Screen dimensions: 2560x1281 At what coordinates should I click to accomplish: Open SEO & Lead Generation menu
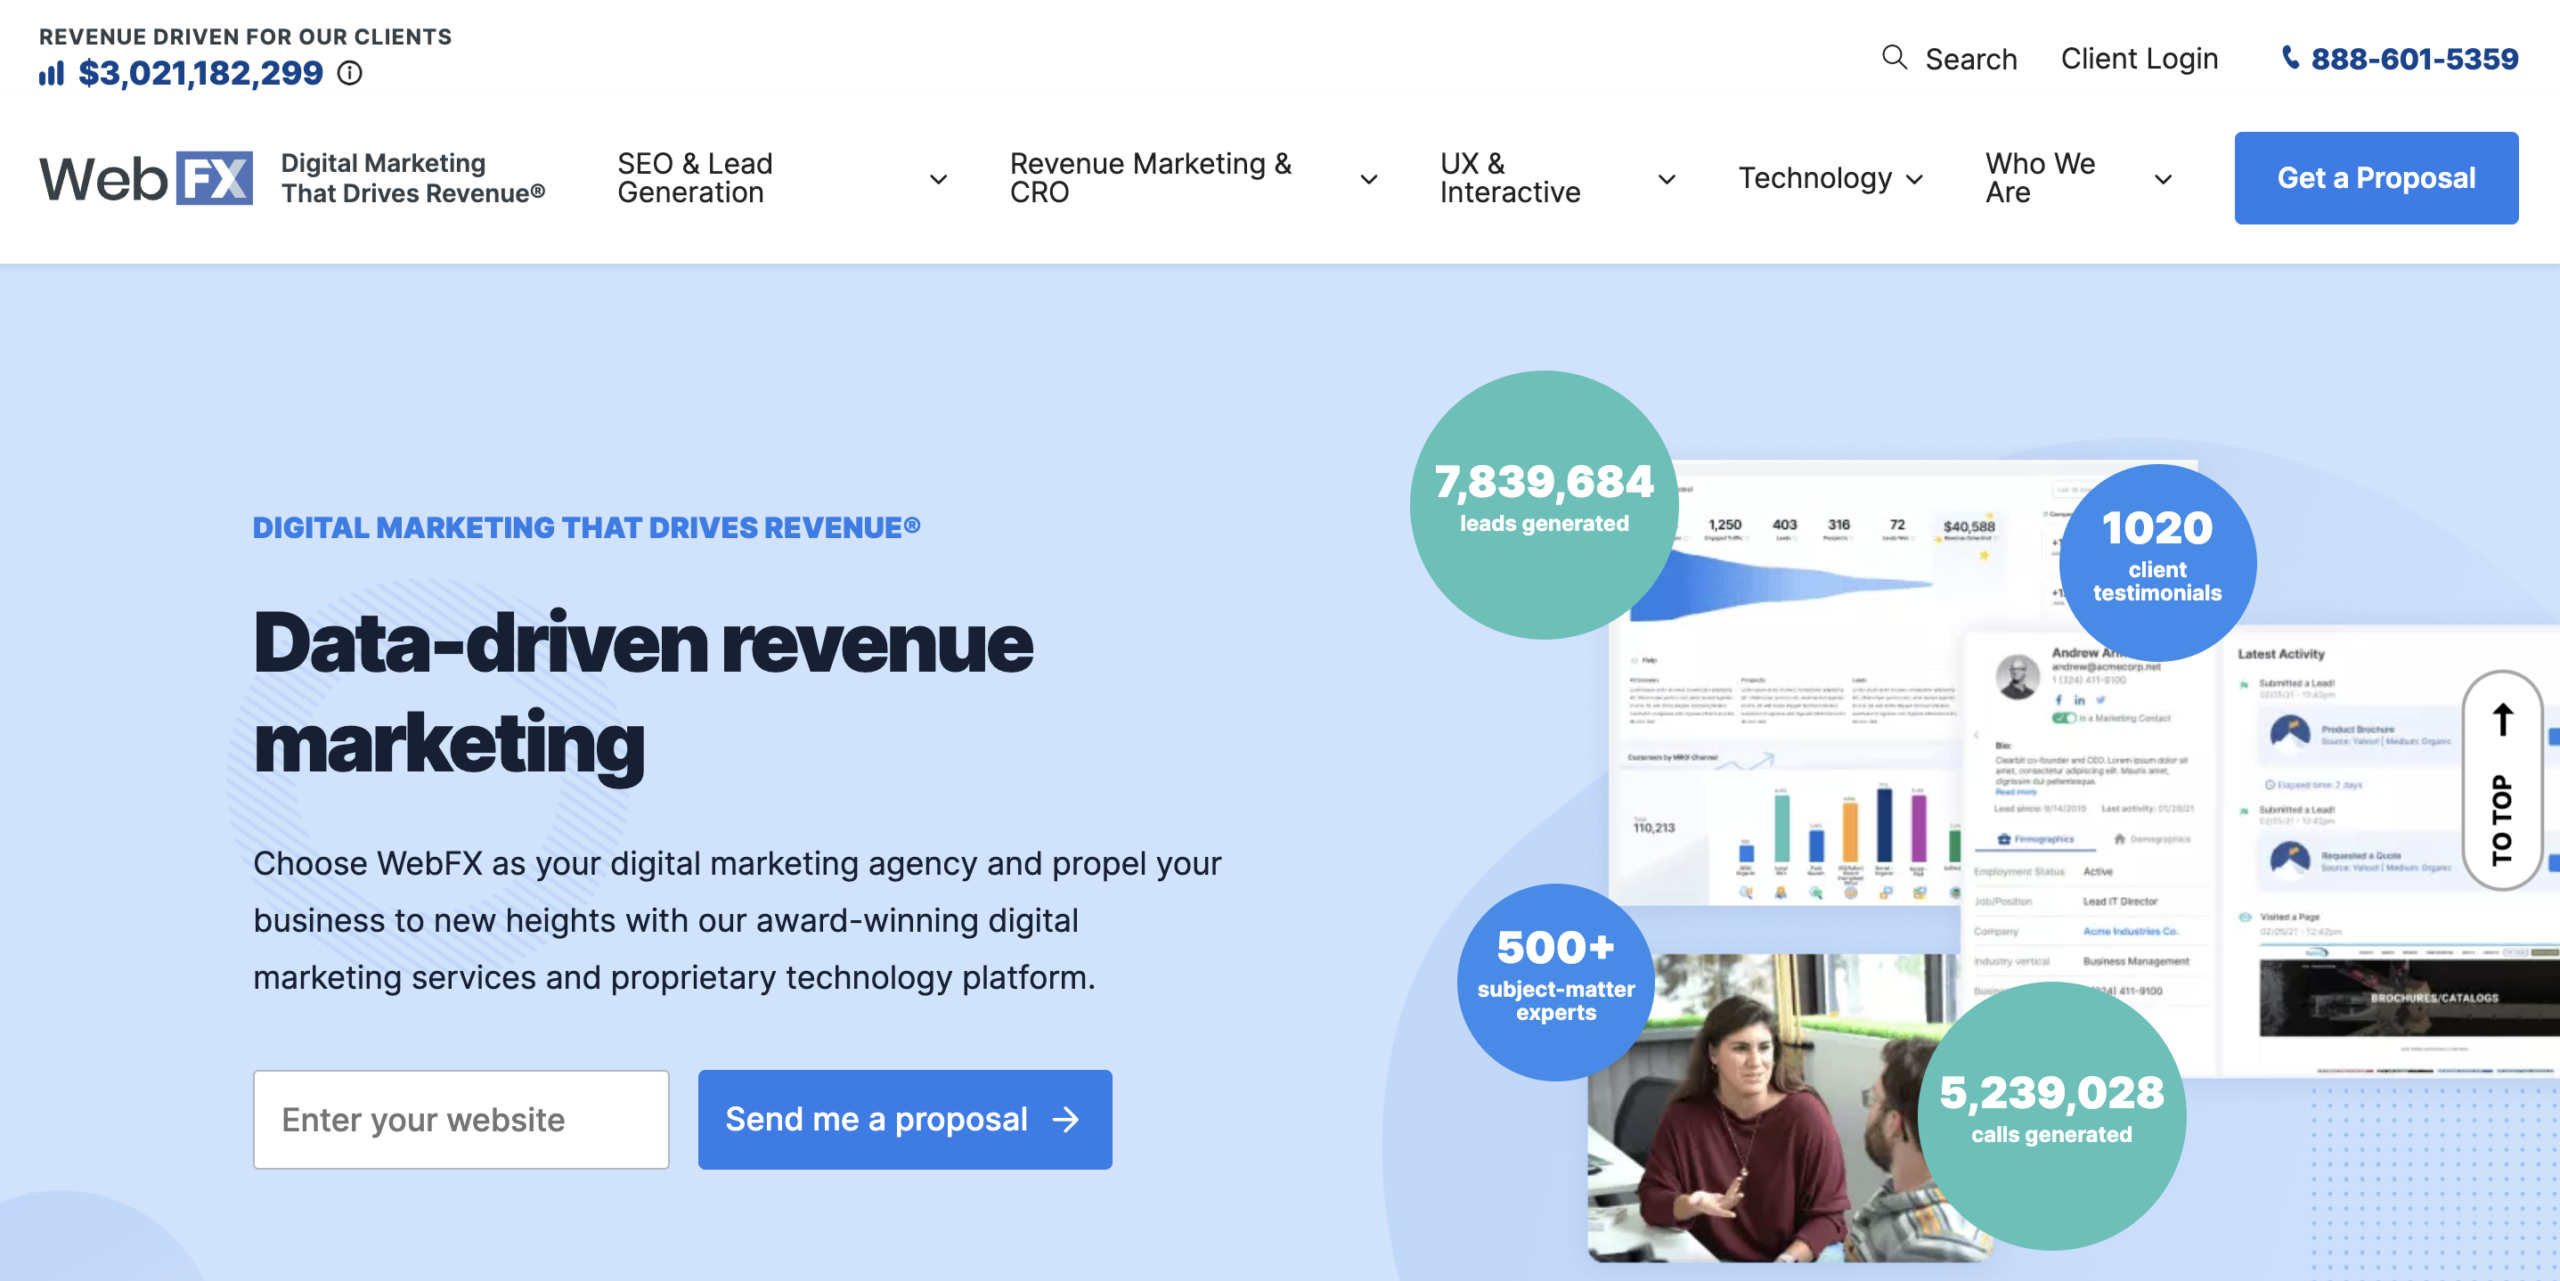pos(695,178)
